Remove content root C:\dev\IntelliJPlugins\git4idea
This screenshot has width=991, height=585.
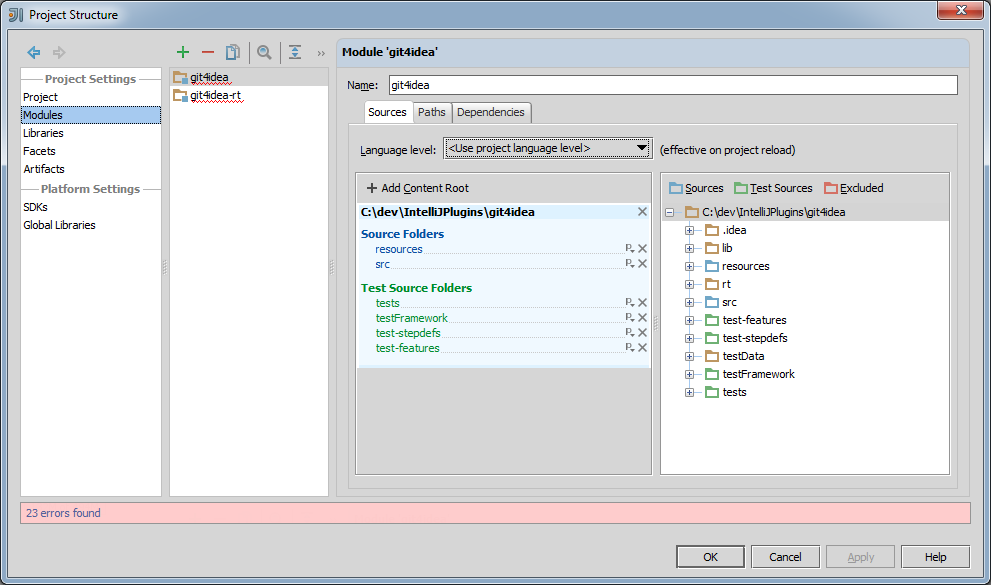coord(642,212)
